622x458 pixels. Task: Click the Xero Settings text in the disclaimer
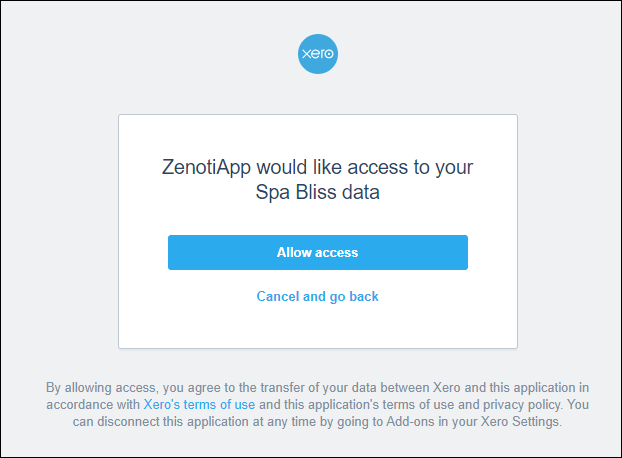tap(520, 422)
